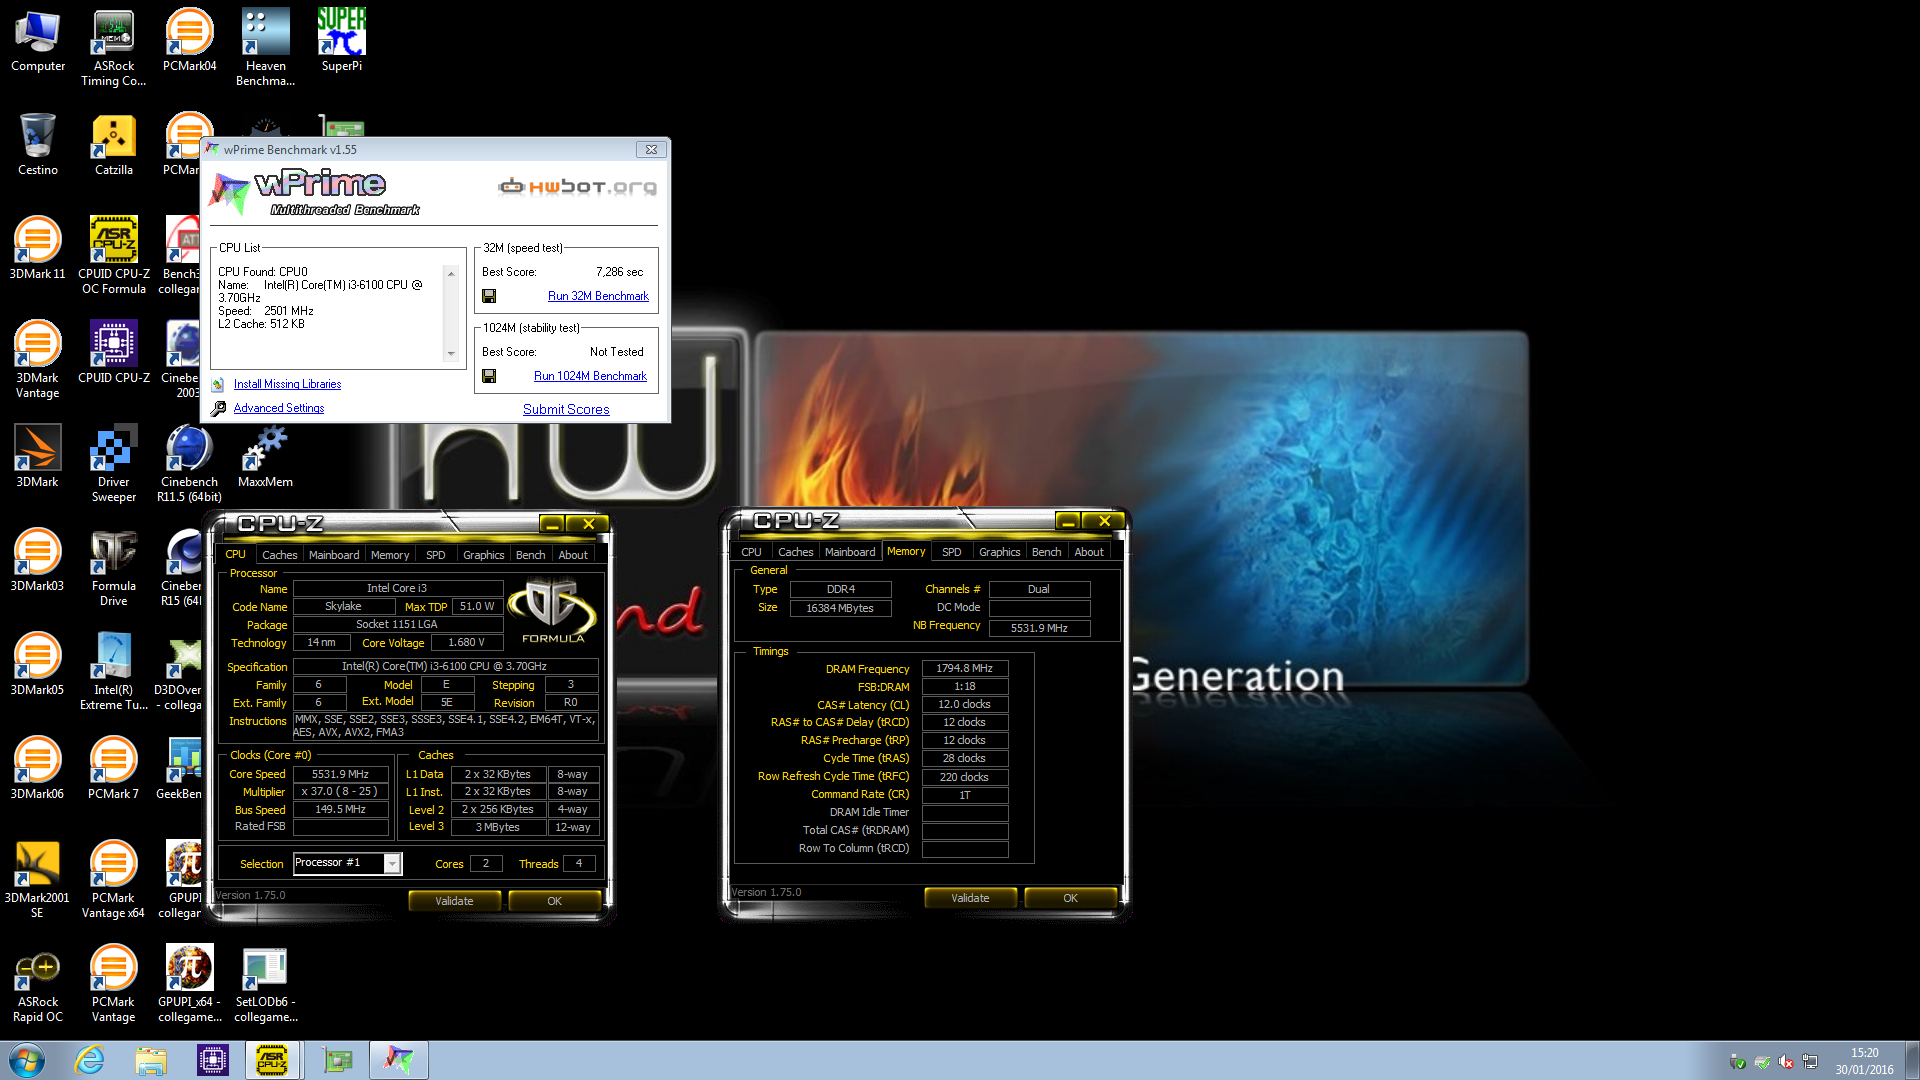The image size is (1920, 1080).
Task: Click Run 32M Benchmark link
Action: pyautogui.click(x=598, y=296)
